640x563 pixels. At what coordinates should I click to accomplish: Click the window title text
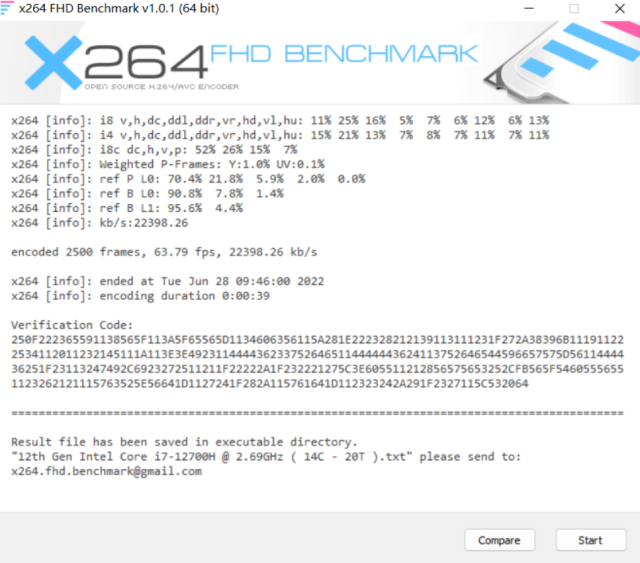tap(119, 8)
